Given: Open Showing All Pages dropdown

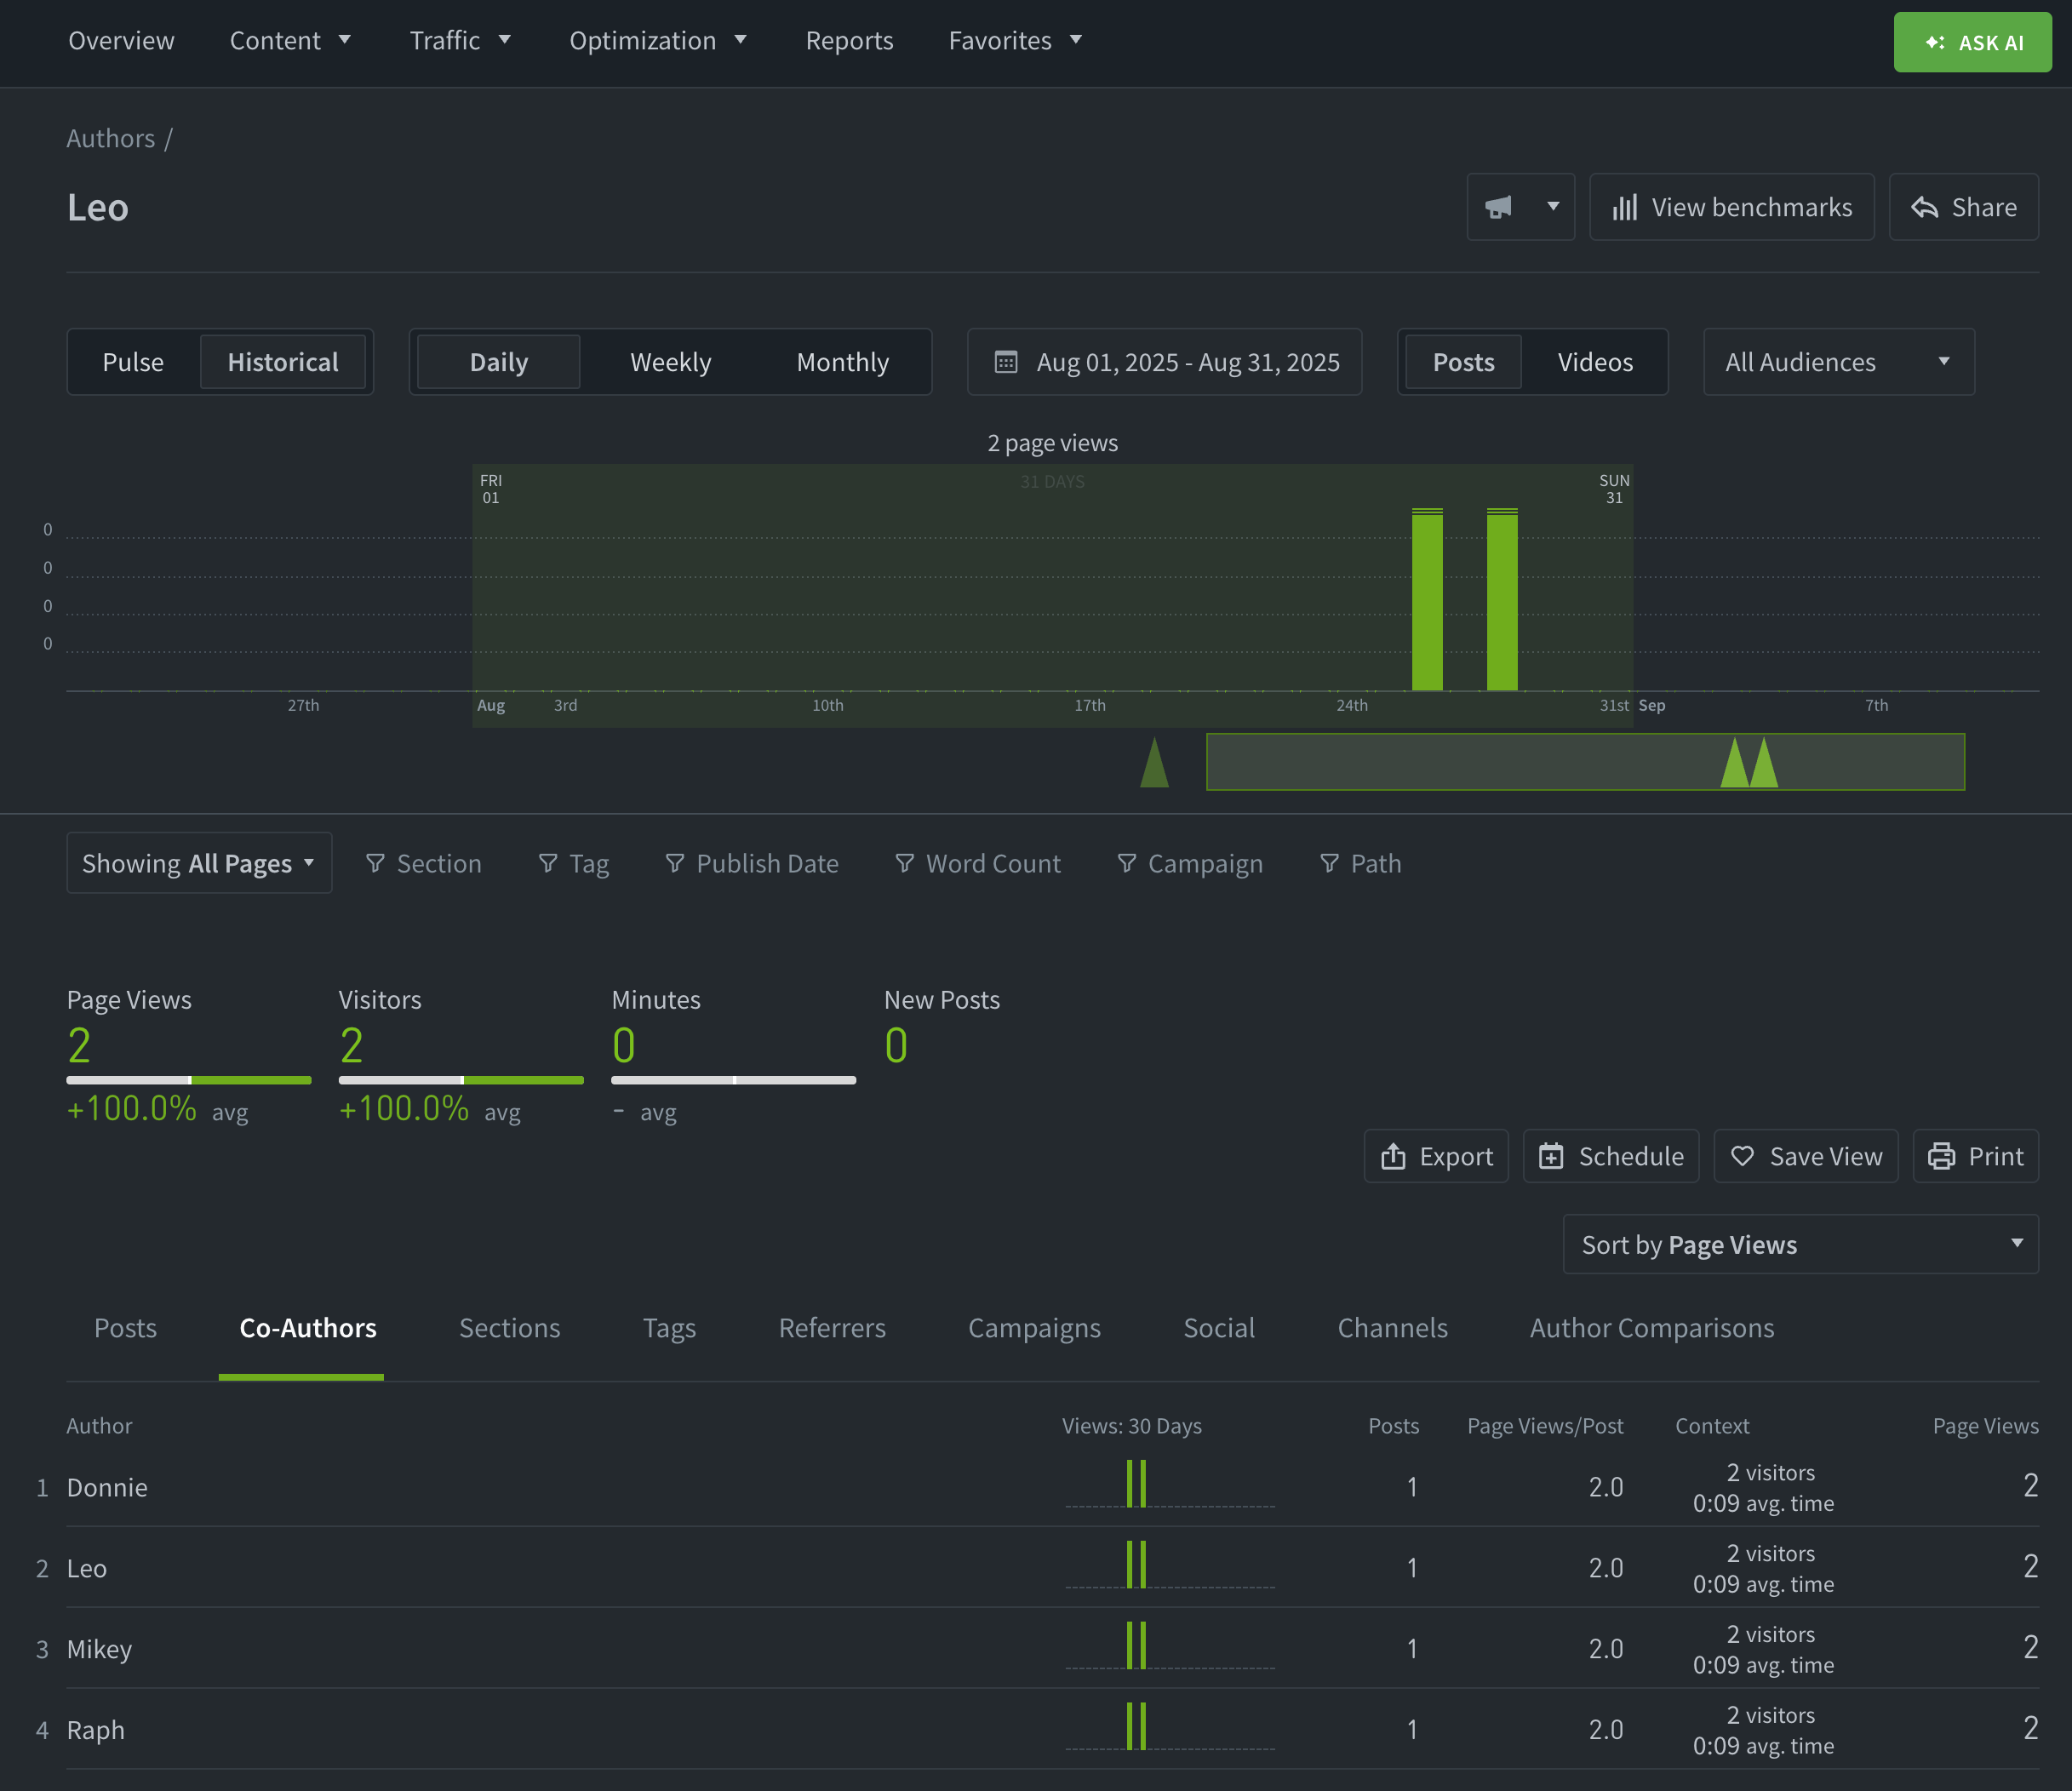Looking at the screenshot, I should point(198,863).
